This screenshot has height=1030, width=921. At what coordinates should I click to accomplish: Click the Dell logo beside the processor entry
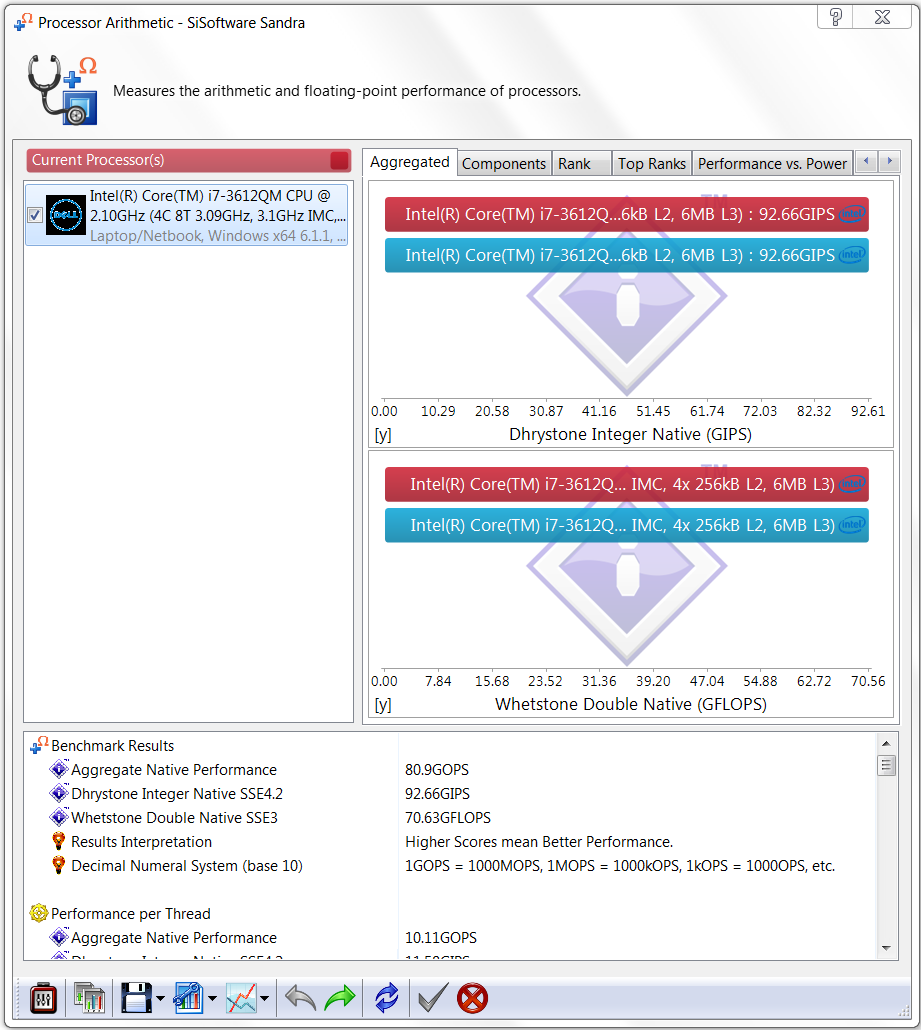click(66, 215)
